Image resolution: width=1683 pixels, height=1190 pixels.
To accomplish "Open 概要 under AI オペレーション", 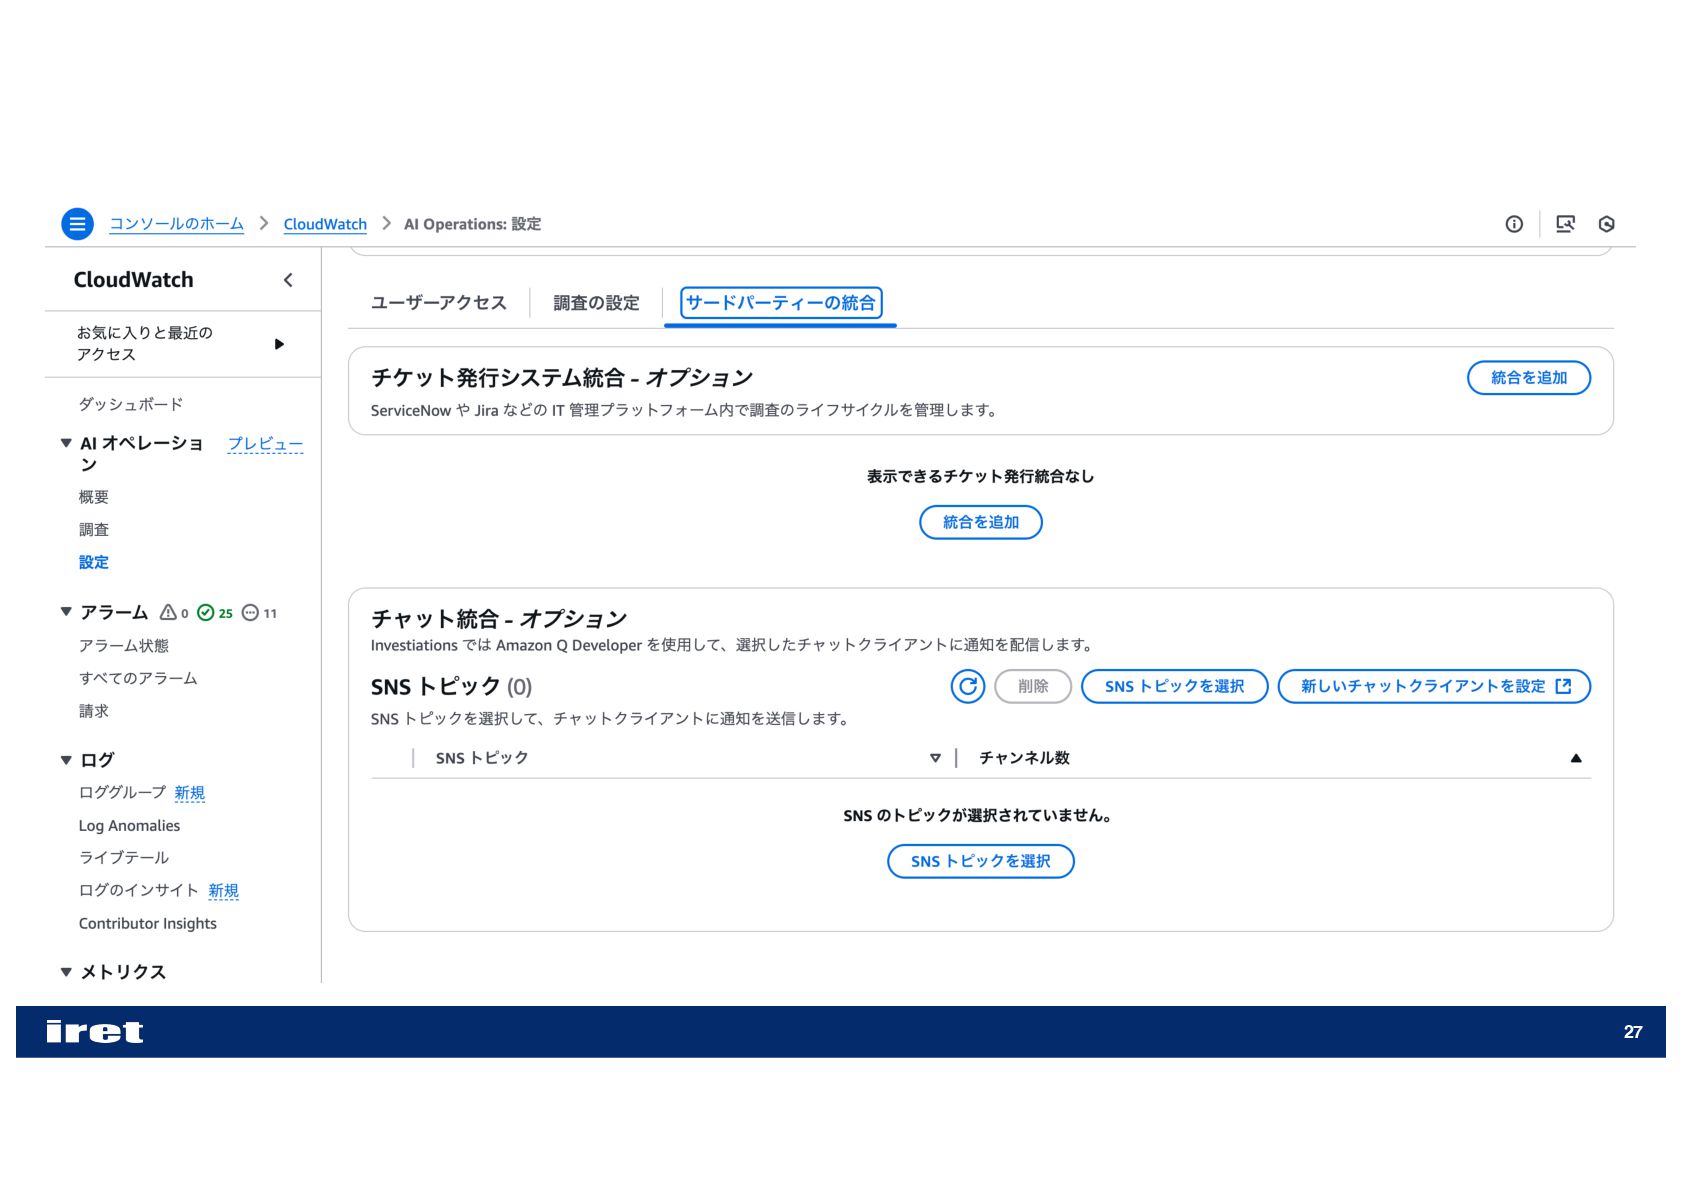I will [94, 497].
